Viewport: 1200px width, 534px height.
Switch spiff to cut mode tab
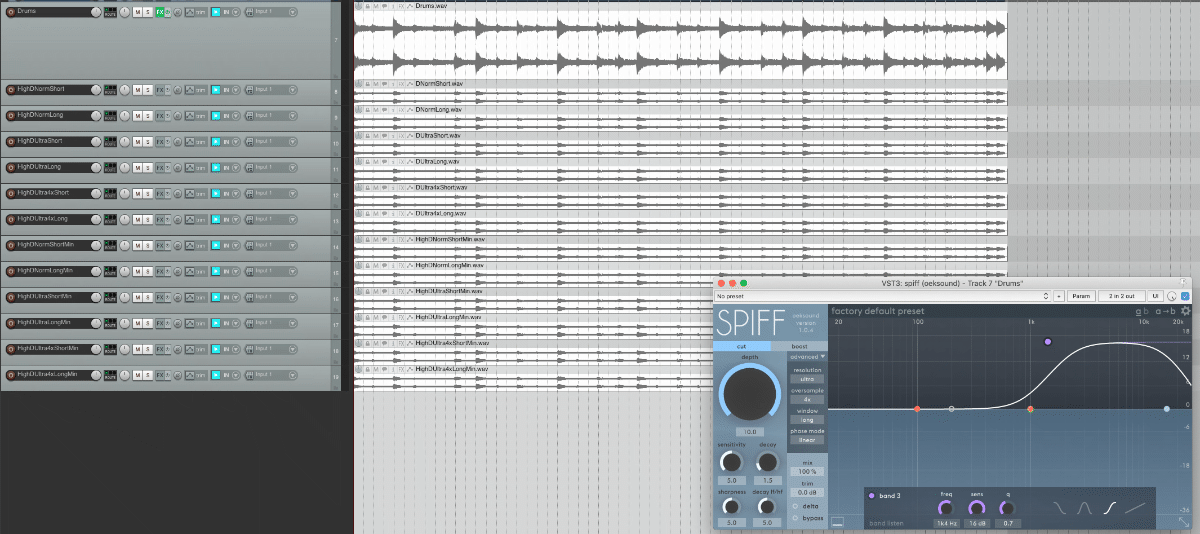pyautogui.click(x=742, y=346)
